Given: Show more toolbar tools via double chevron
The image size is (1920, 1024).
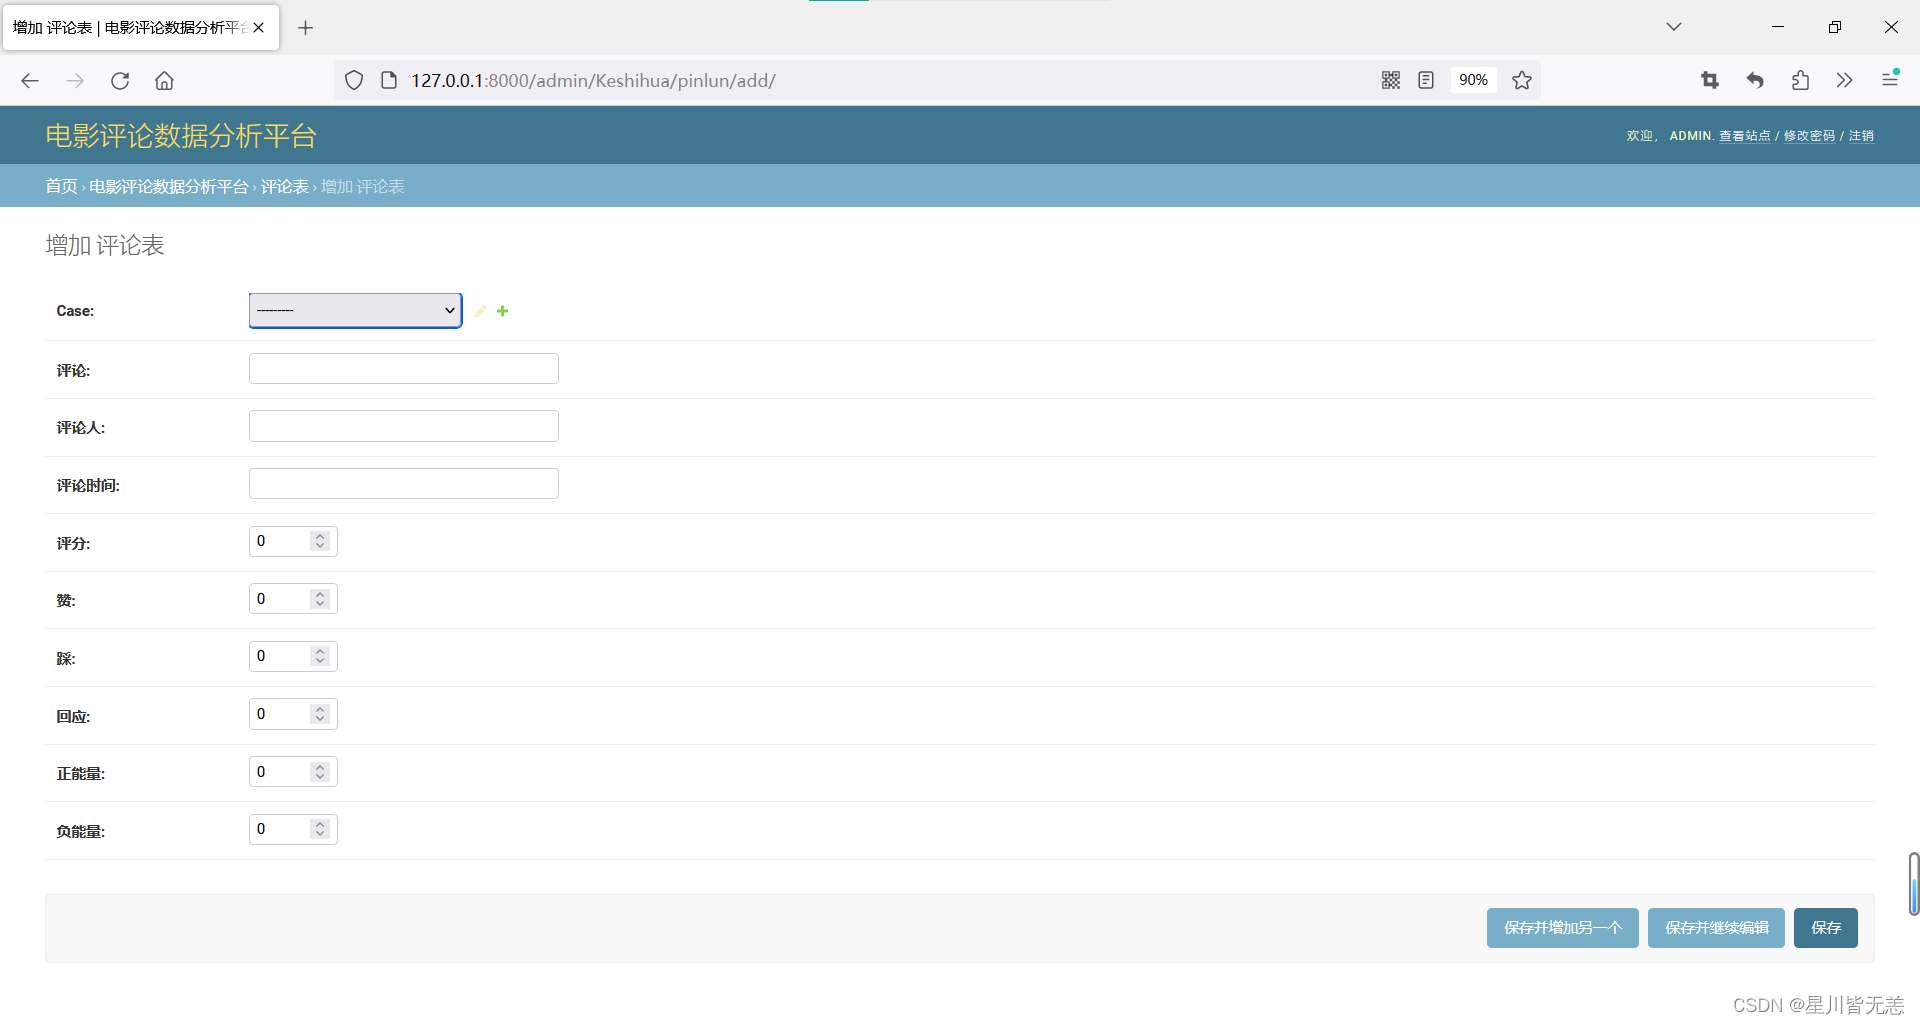Looking at the screenshot, I should click(x=1844, y=81).
